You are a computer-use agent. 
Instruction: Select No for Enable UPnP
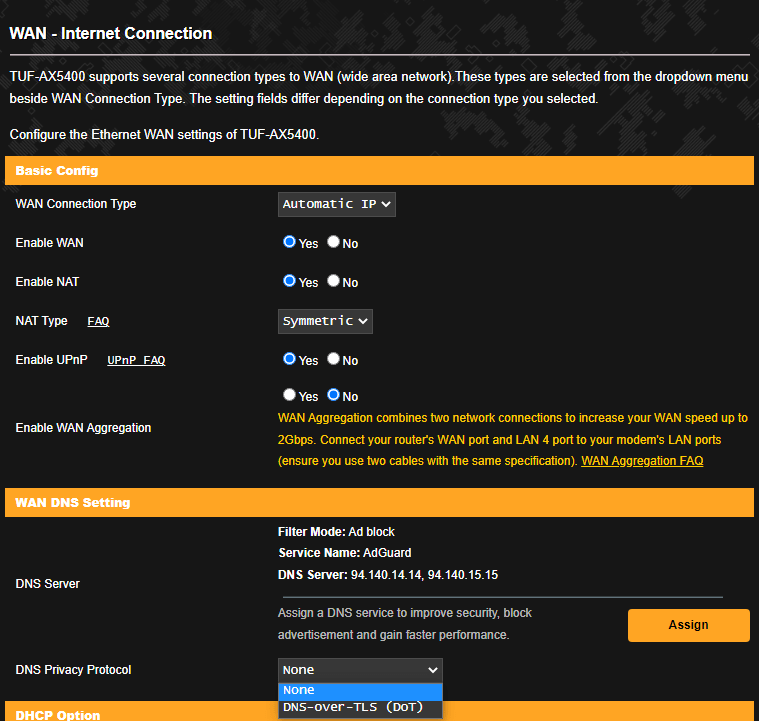(333, 359)
